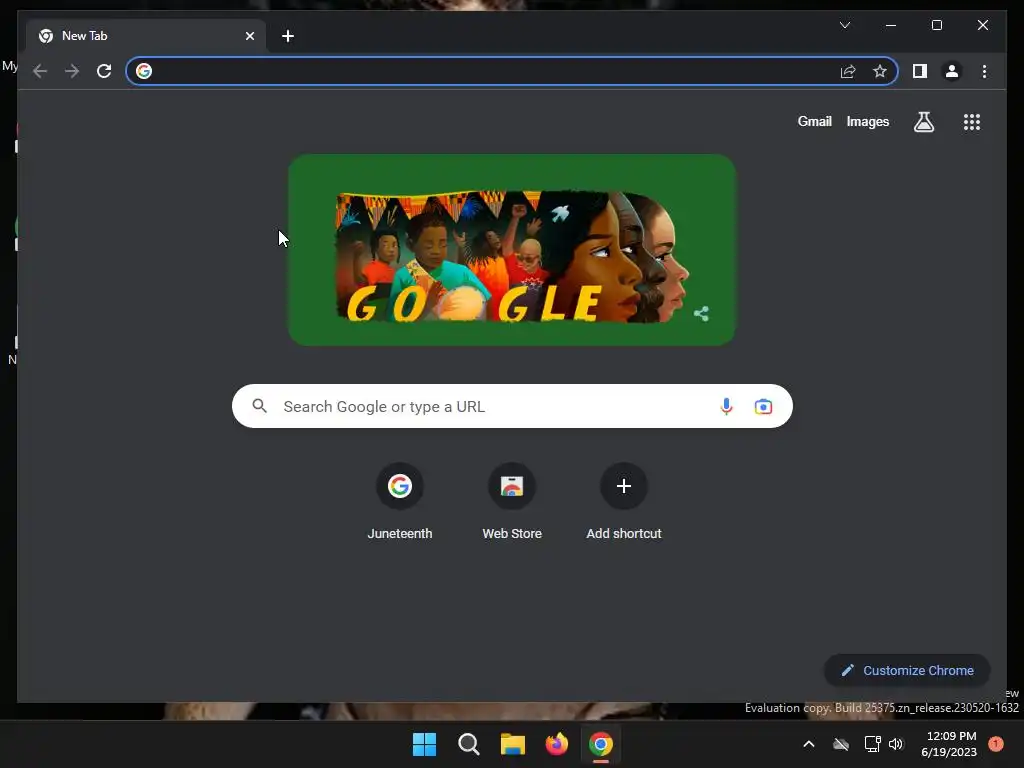This screenshot has height=768, width=1024.
Task: Click Customize Chrome button
Action: pos(907,671)
